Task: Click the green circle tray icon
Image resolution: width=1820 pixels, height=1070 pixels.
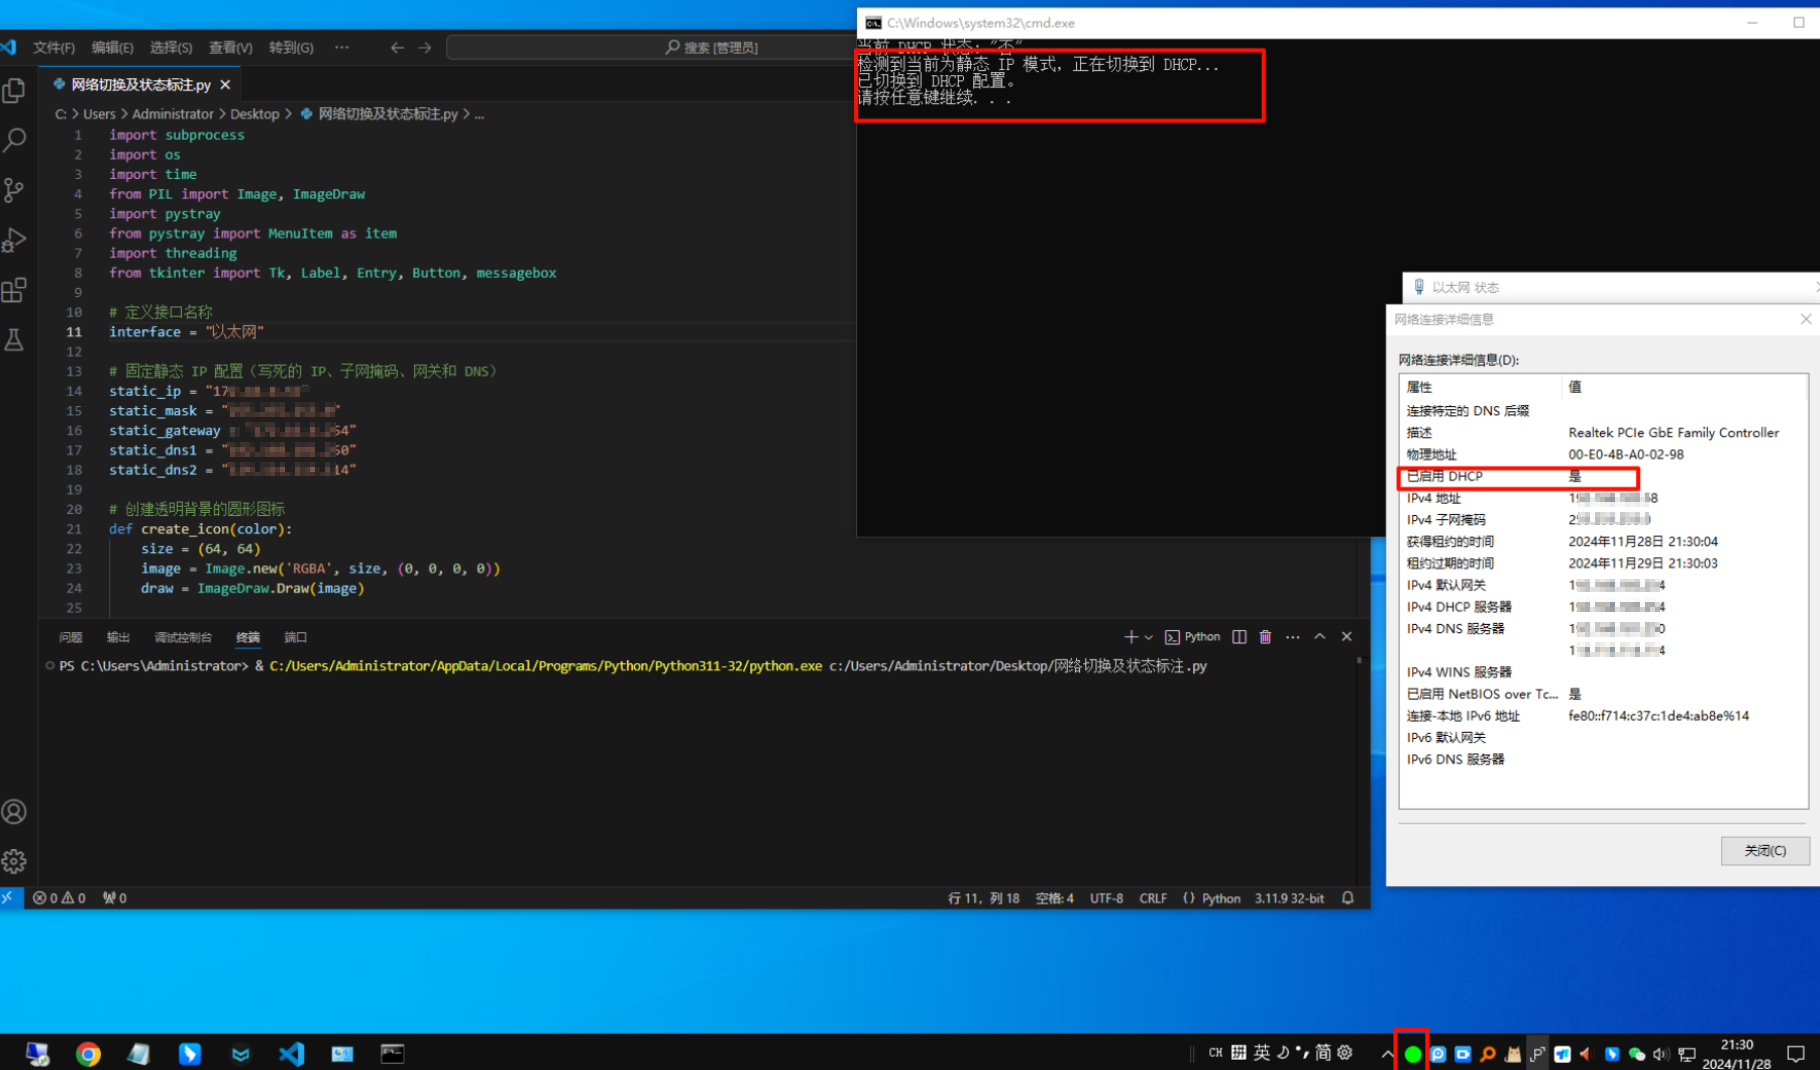Action: pyautogui.click(x=1412, y=1054)
